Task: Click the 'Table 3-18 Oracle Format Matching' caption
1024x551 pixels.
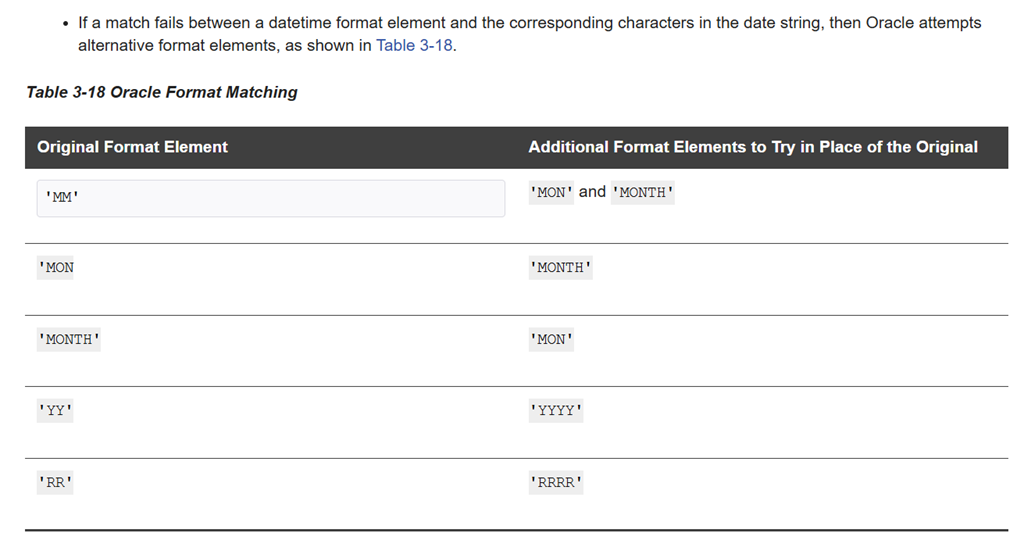Action: pyautogui.click(x=162, y=92)
